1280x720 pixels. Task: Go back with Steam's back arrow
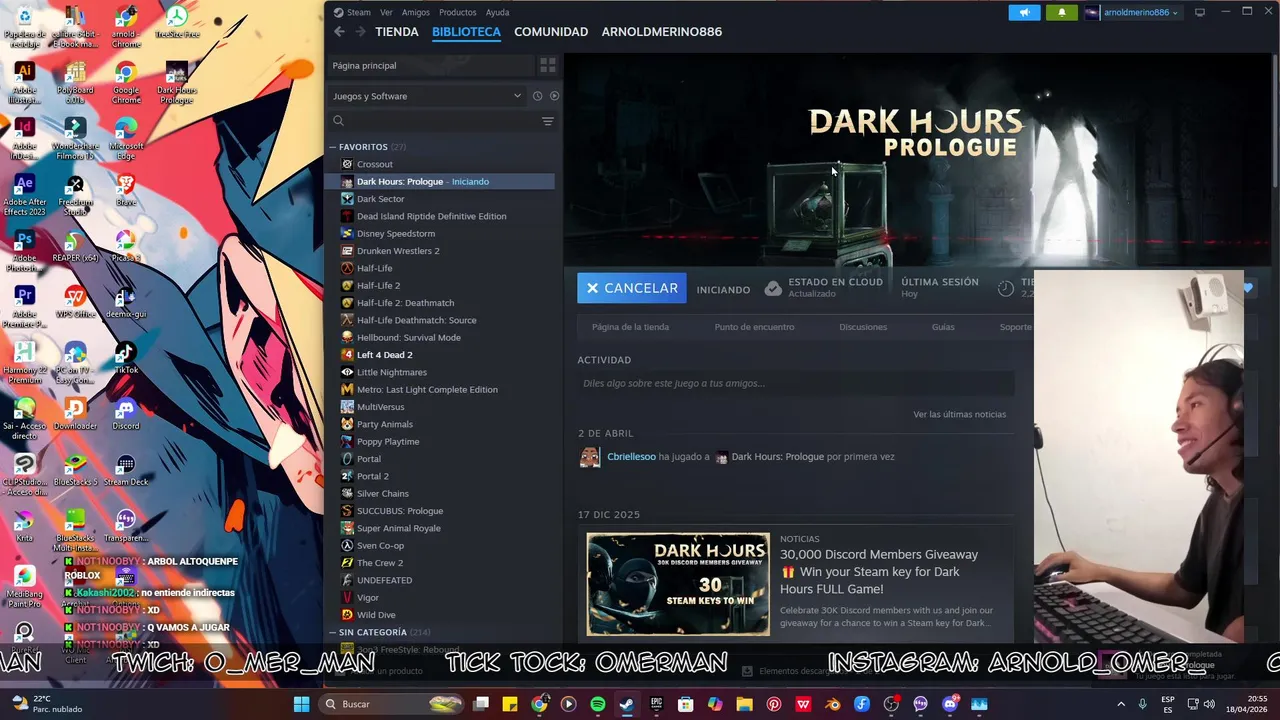(339, 32)
